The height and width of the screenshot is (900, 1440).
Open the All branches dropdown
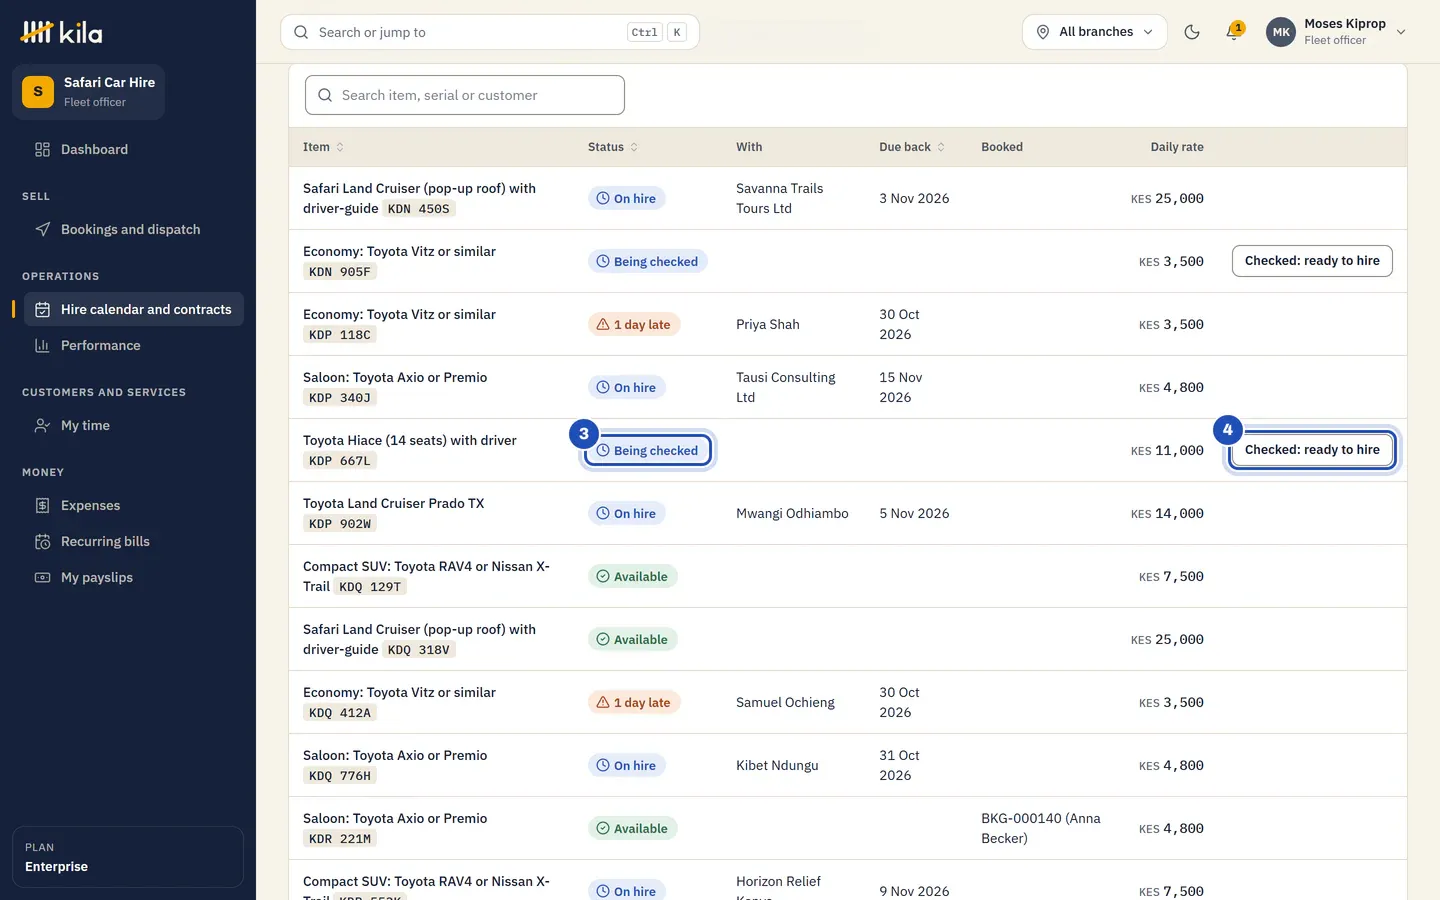click(1095, 32)
